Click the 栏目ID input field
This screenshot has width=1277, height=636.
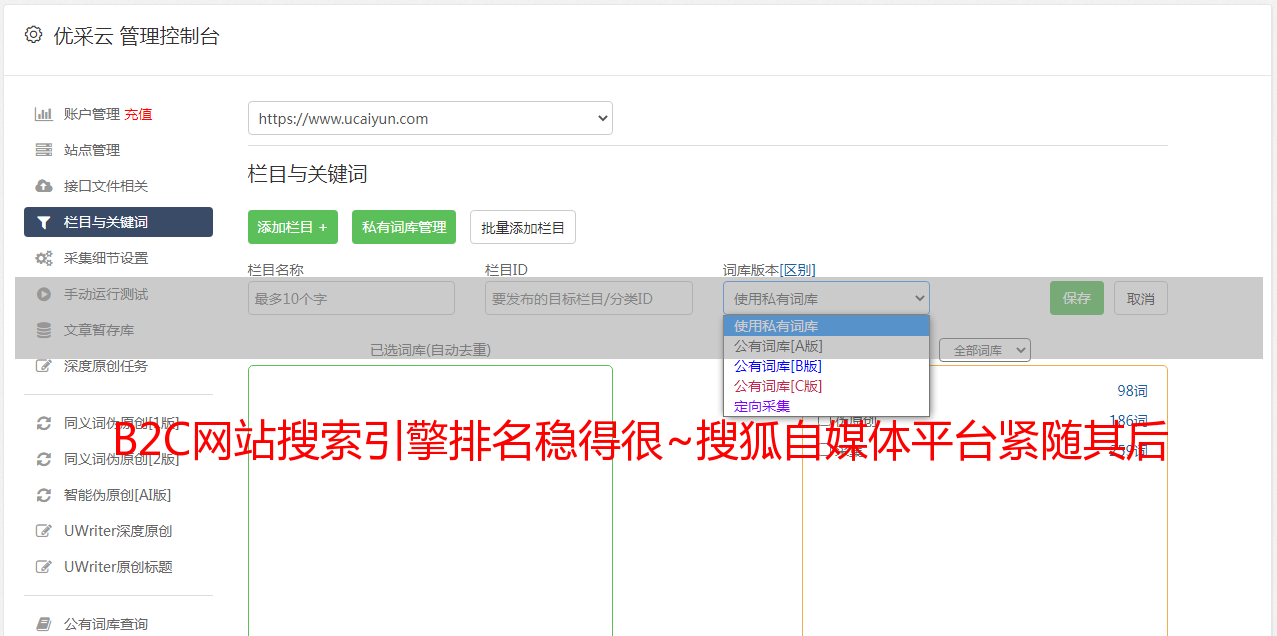[x=589, y=298]
